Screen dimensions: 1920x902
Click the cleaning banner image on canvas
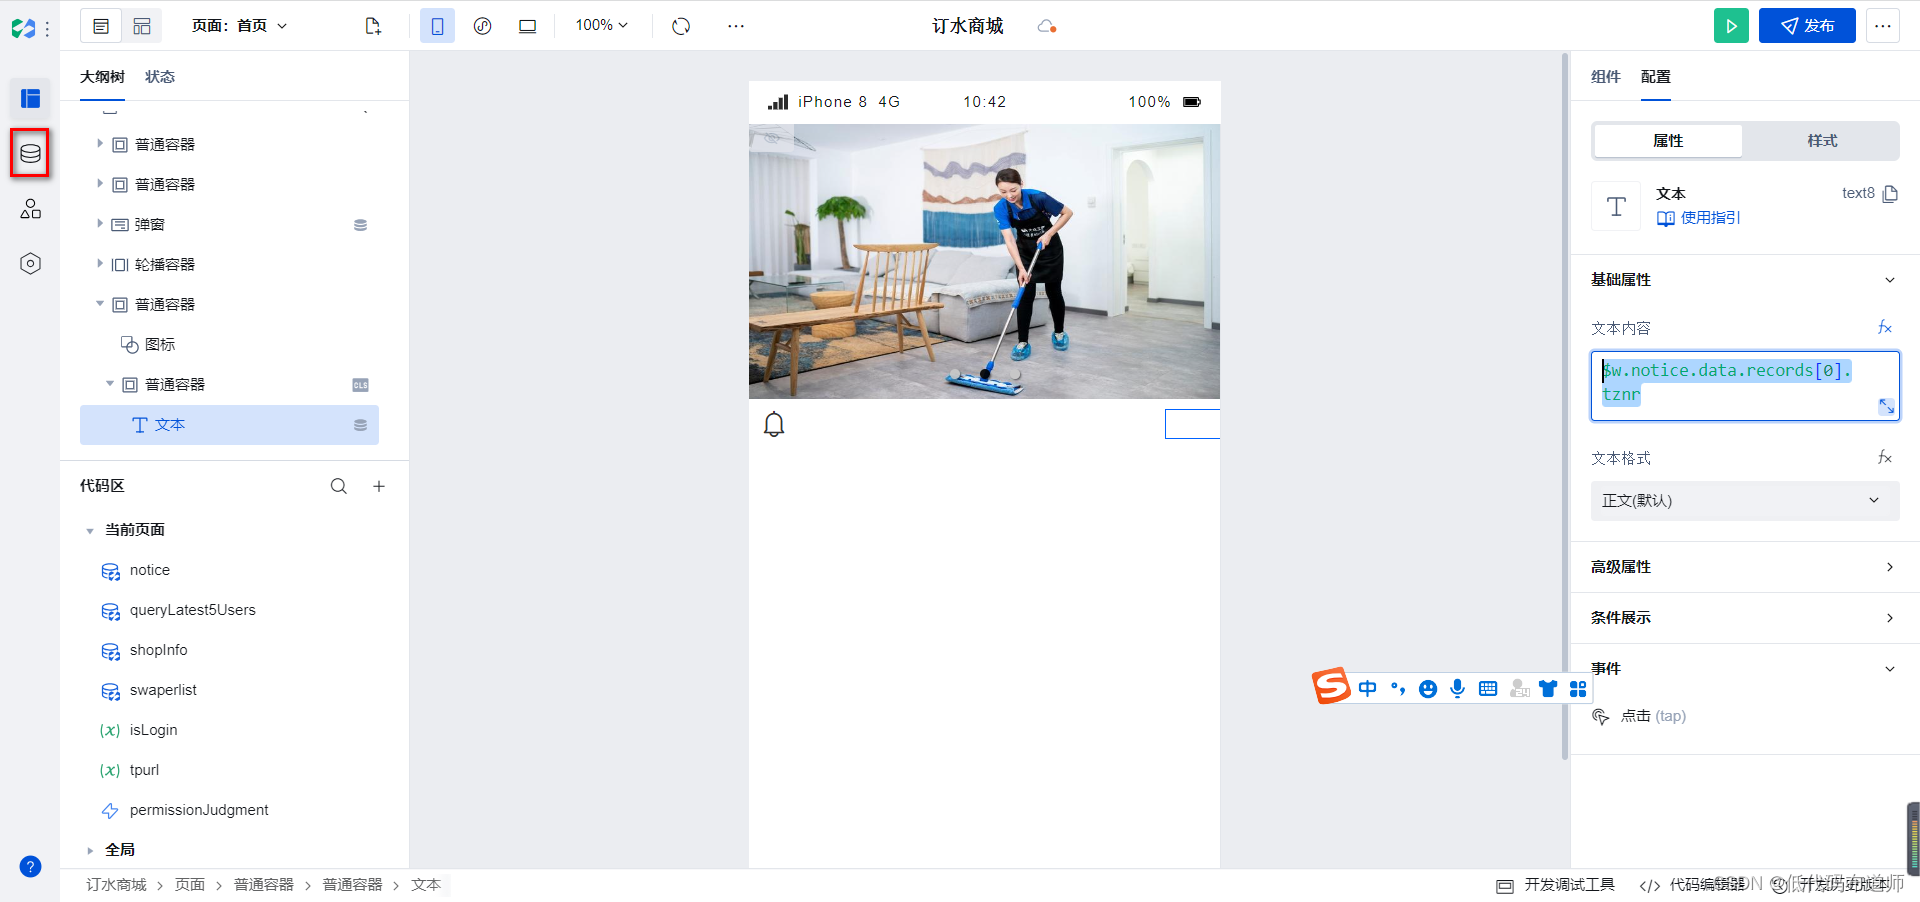[984, 261]
